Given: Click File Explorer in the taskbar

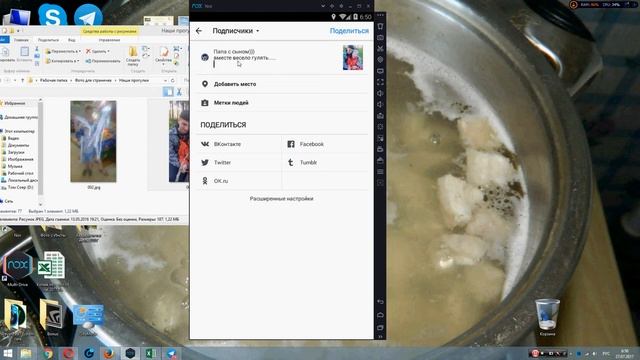Looking at the screenshot, I should pos(26,353).
